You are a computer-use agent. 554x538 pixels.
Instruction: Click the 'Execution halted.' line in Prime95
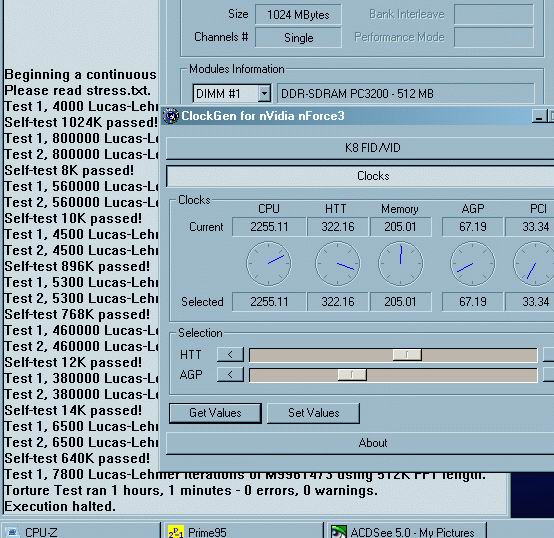[x=60, y=507]
